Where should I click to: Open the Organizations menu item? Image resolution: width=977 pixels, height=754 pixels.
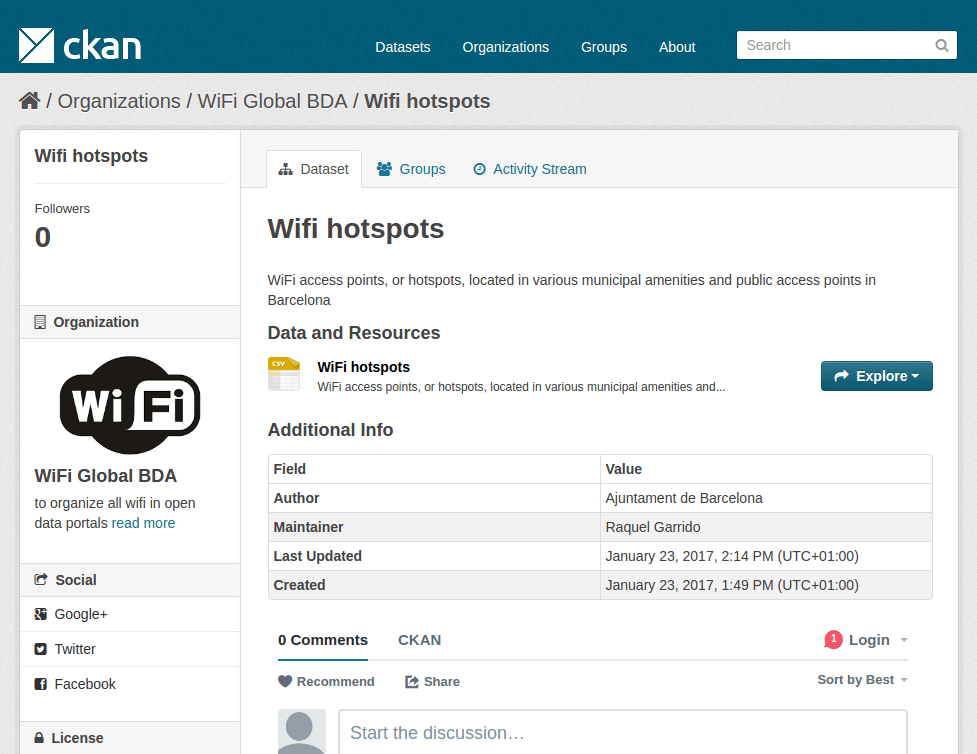tap(505, 47)
